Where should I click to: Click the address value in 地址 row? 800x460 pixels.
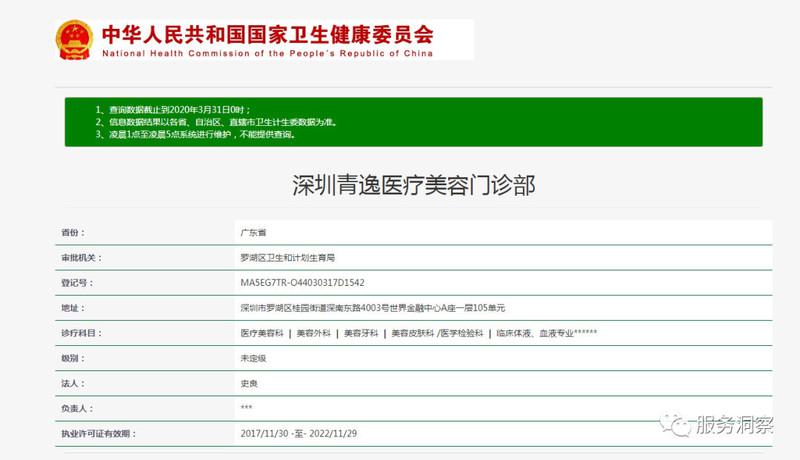pyautogui.click(x=379, y=308)
